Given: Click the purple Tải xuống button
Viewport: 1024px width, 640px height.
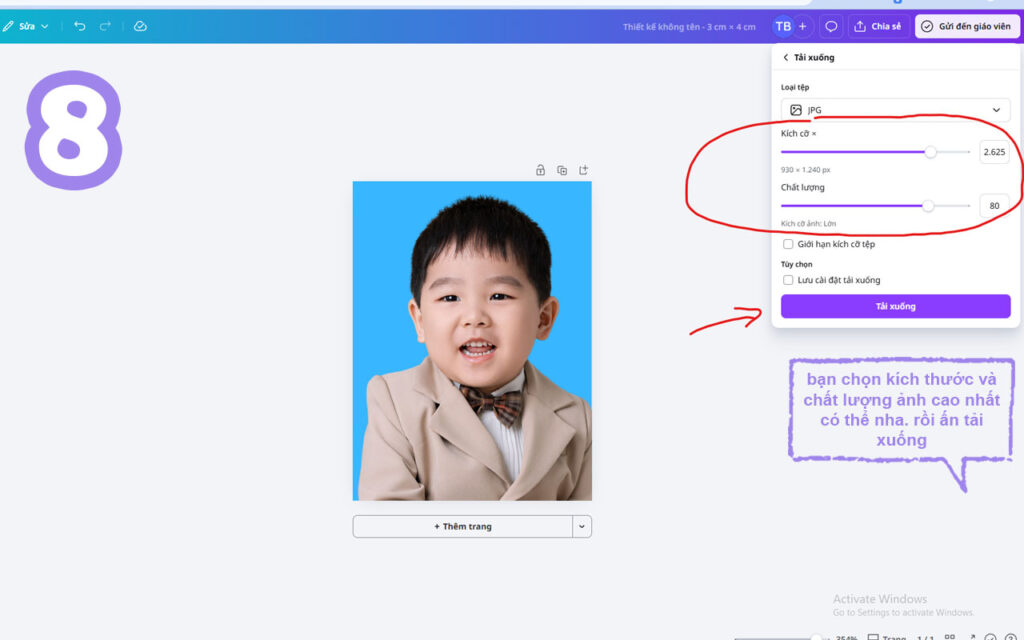Looking at the screenshot, I should pyautogui.click(x=895, y=306).
